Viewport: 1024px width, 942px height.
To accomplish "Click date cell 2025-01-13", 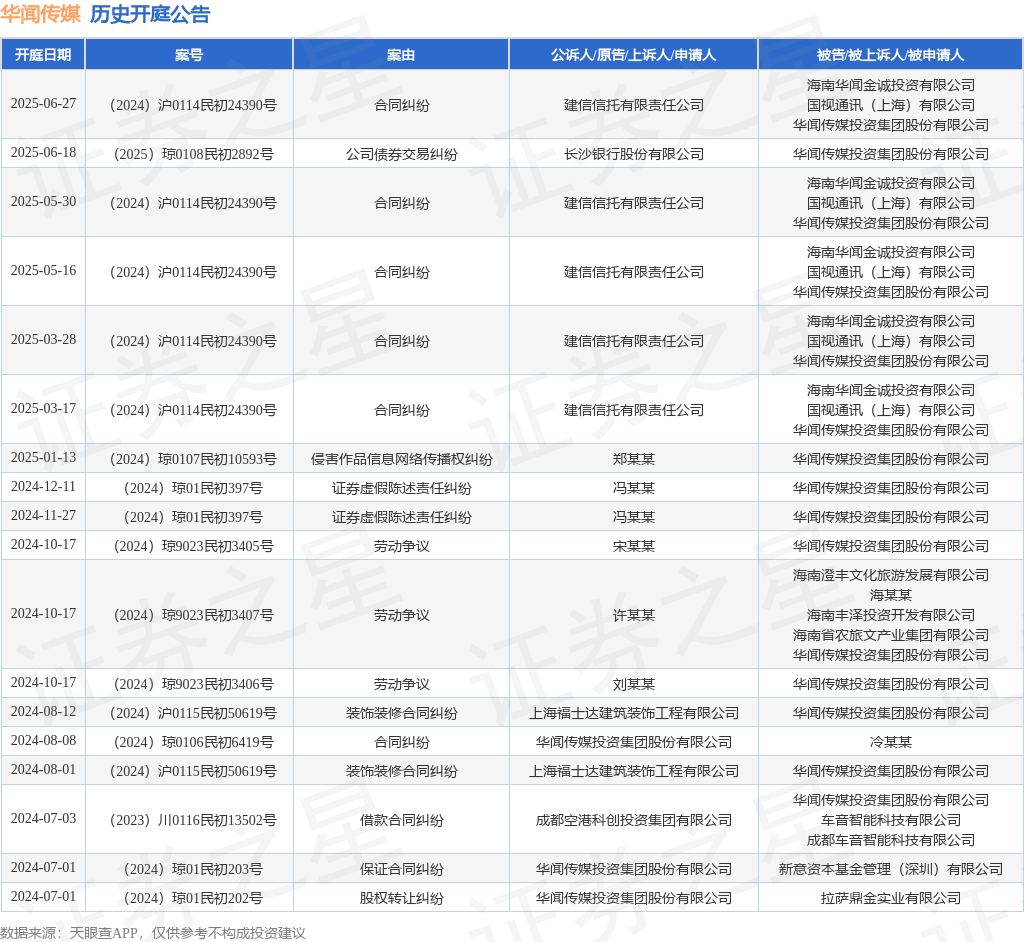I will (x=43, y=457).
